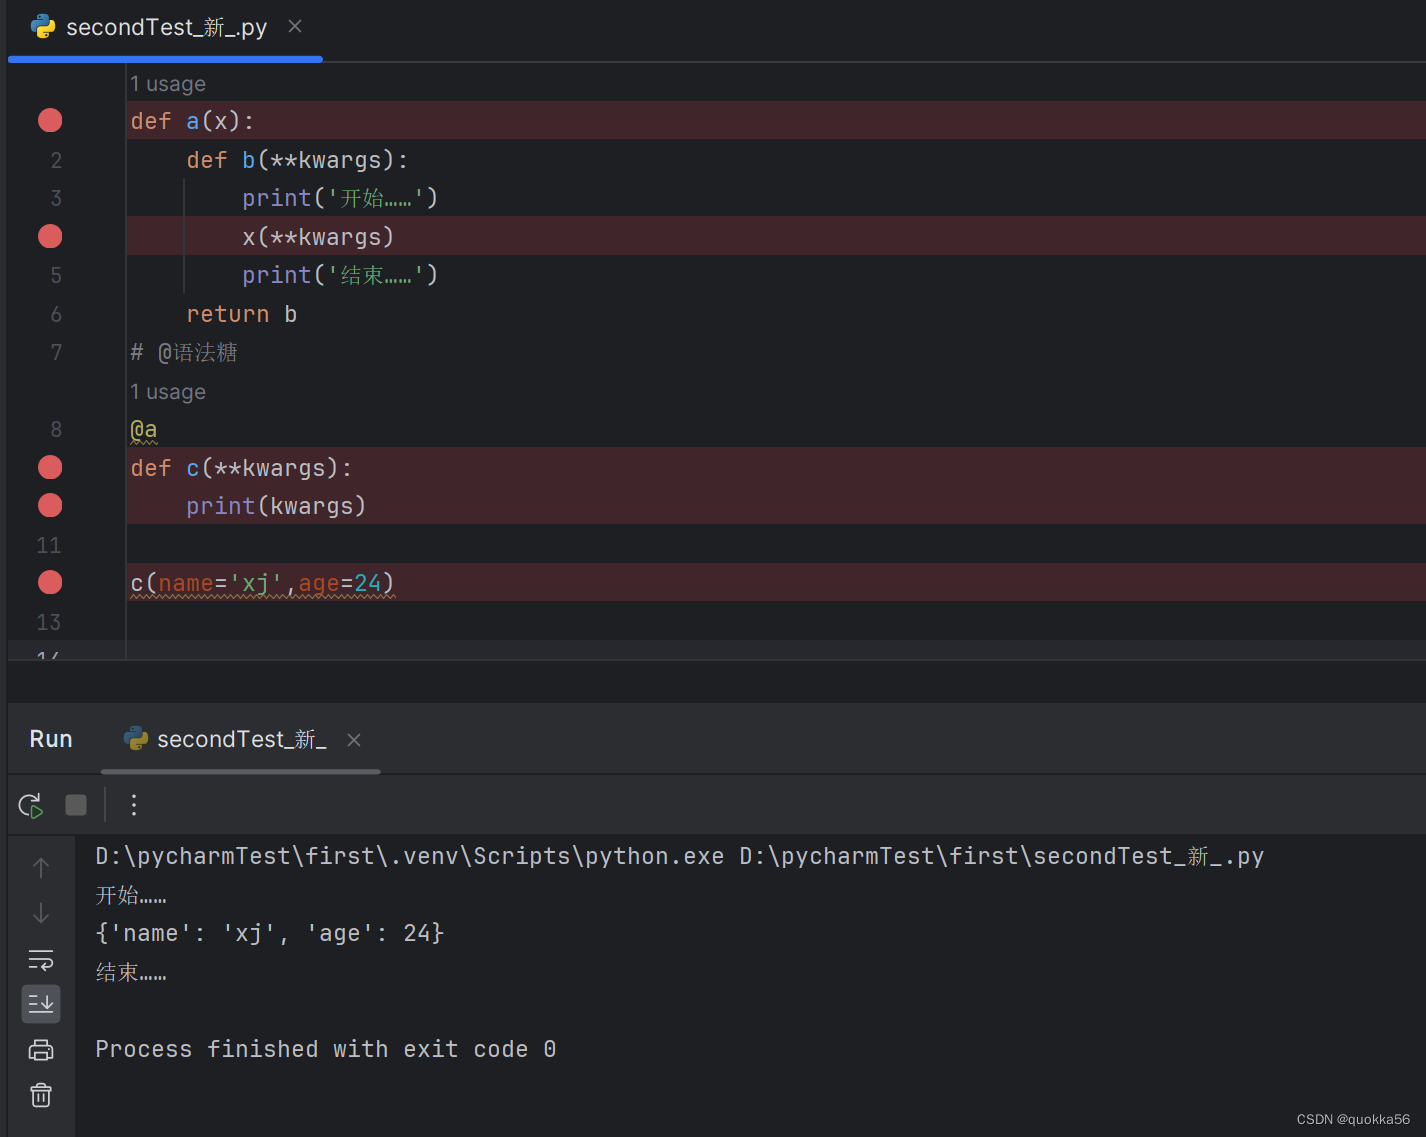
Task: Click '1 usage' hint above def a(x)
Action: tap(168, 84)
